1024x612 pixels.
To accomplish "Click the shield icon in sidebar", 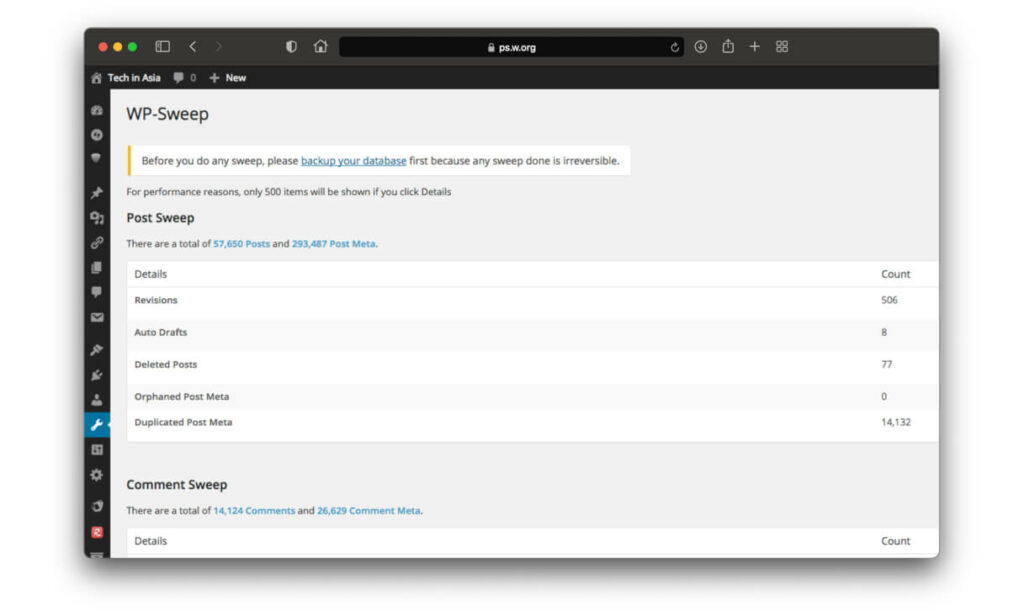I will pyautogui.click(x=96, y=158).
